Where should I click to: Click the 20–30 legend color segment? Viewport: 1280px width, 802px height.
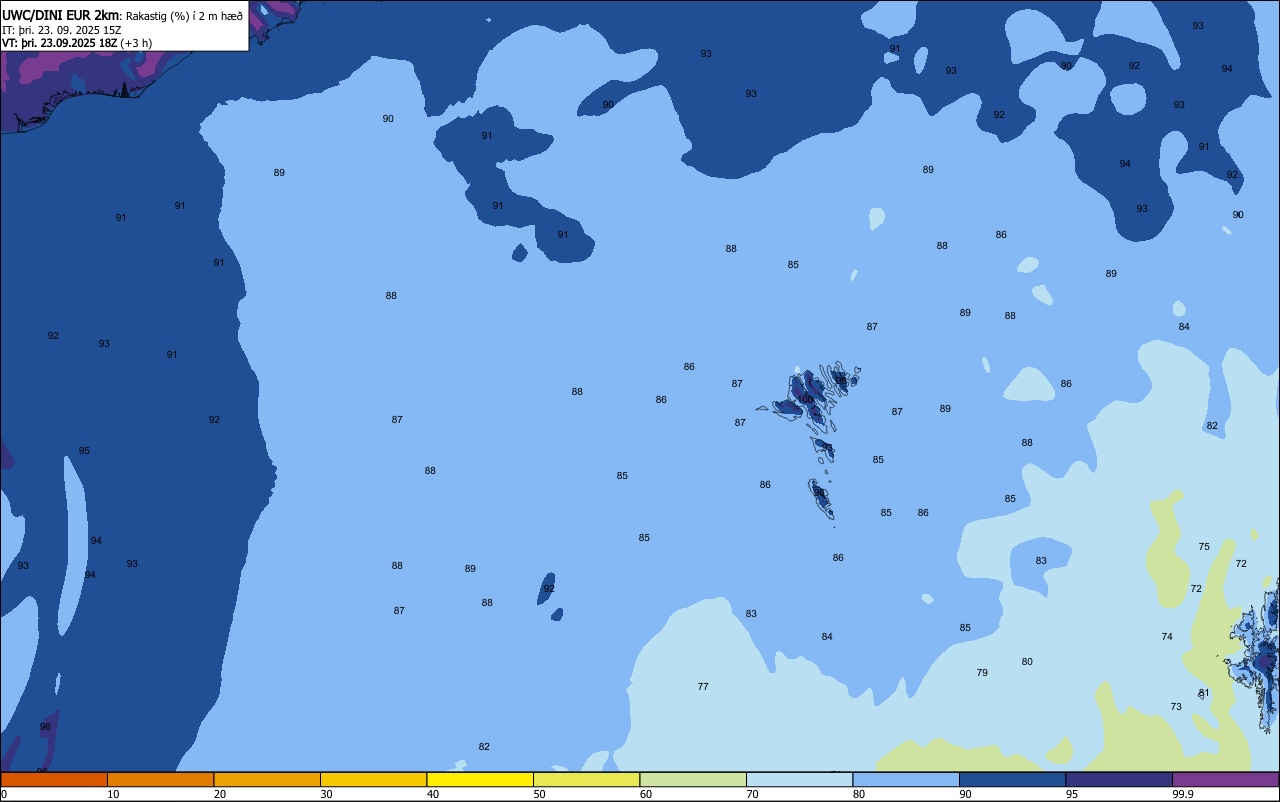(x=267, y=779)
